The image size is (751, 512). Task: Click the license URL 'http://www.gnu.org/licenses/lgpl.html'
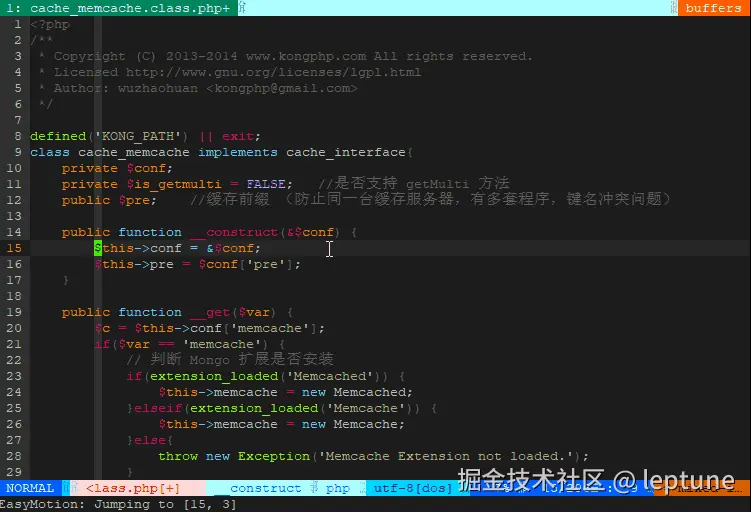pos(273,72)
